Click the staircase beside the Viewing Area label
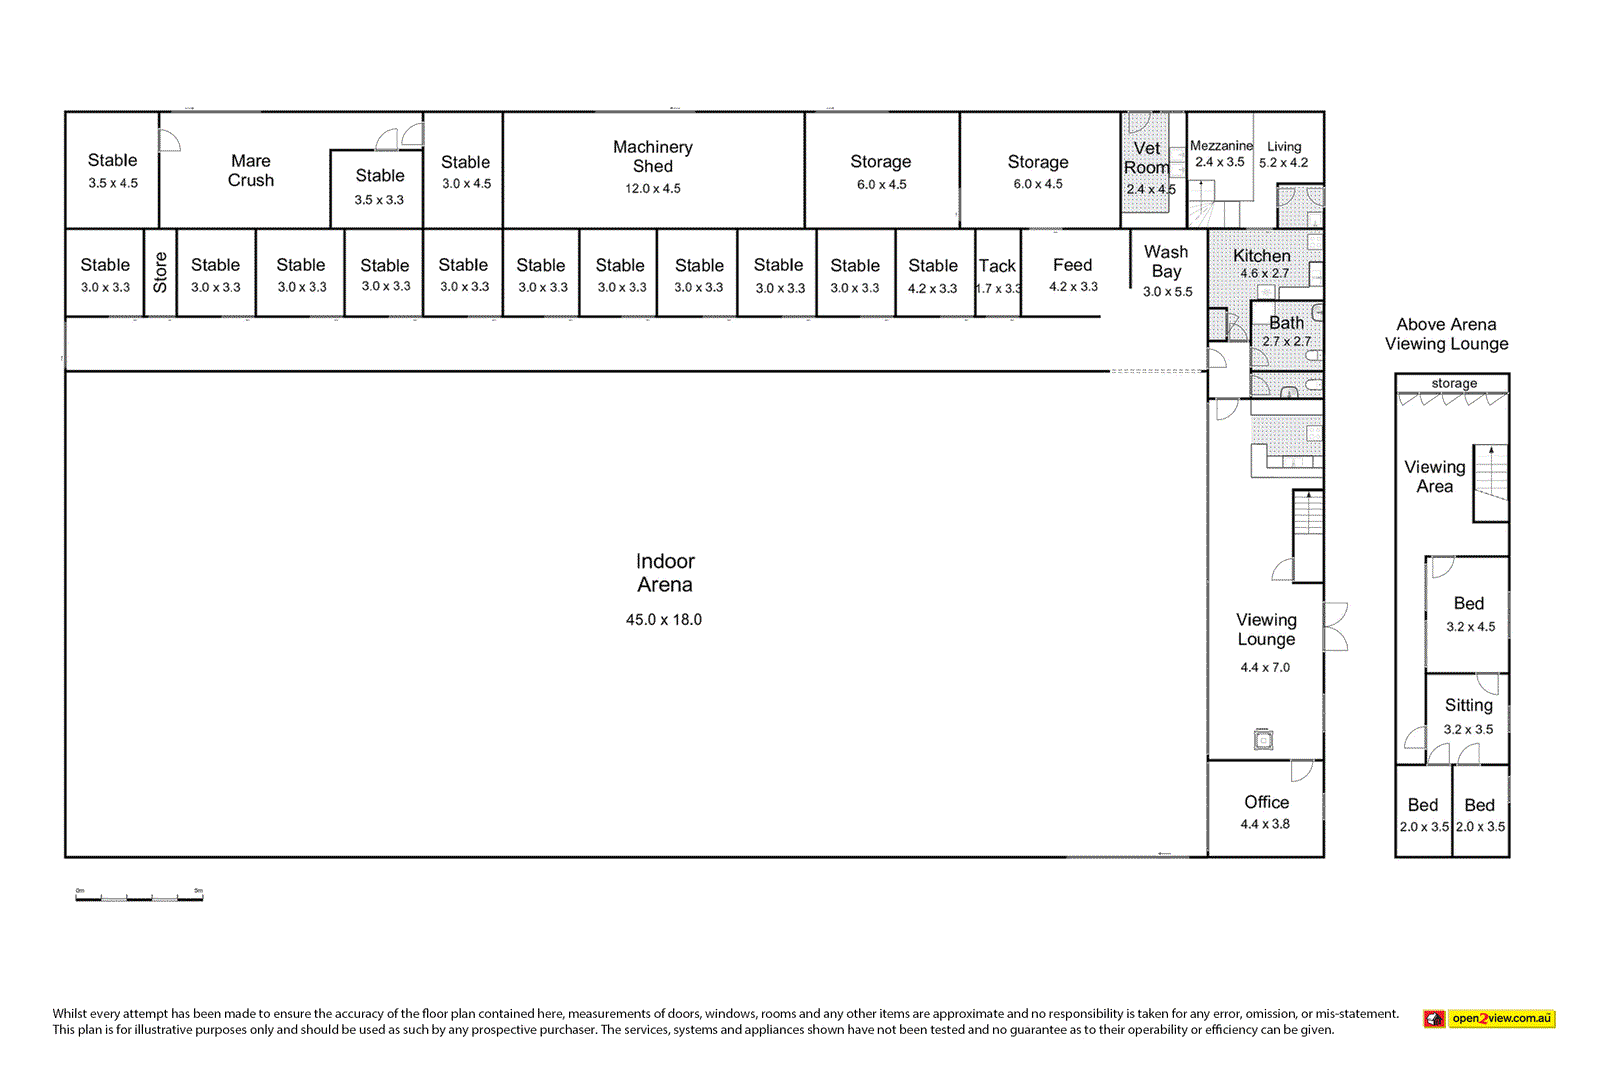 [x=1490, y=483]
